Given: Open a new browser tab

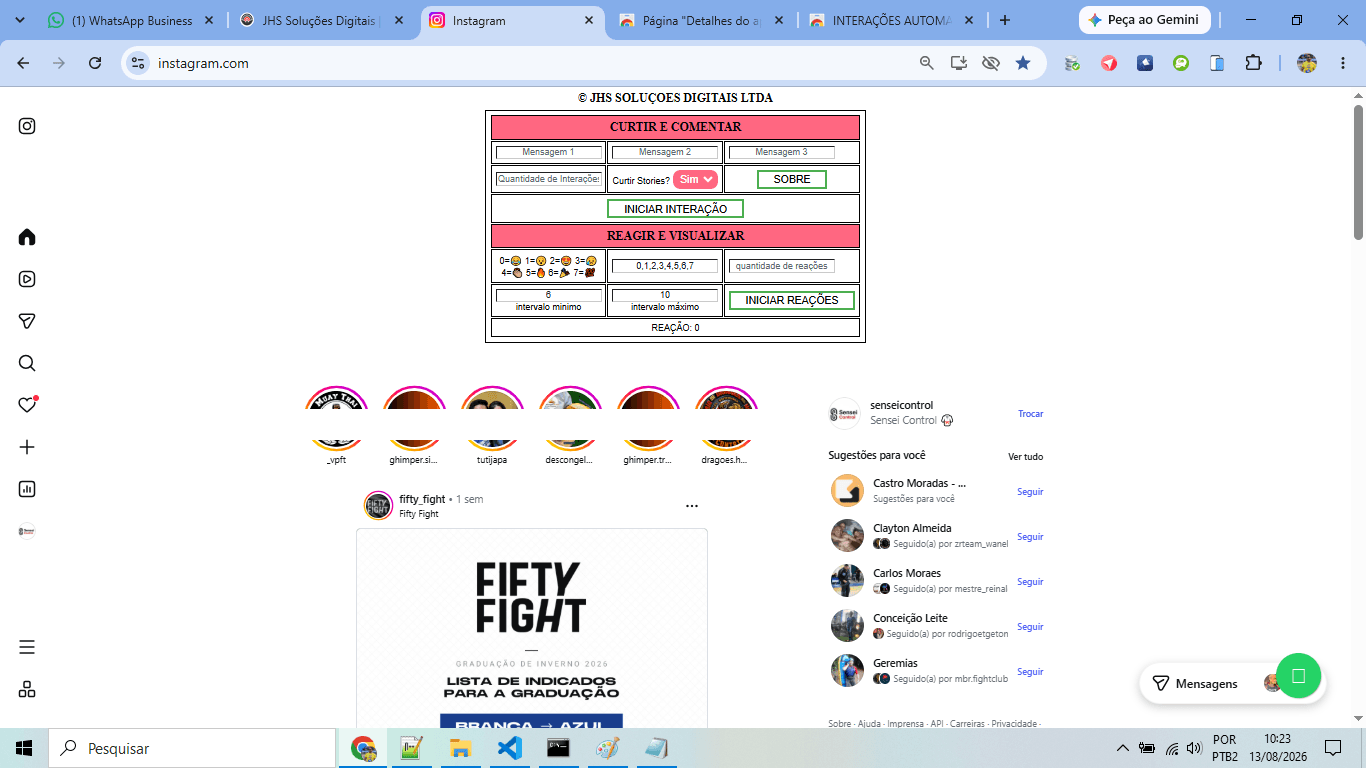Looking at the screenshot, I should tap(1005, 20).
